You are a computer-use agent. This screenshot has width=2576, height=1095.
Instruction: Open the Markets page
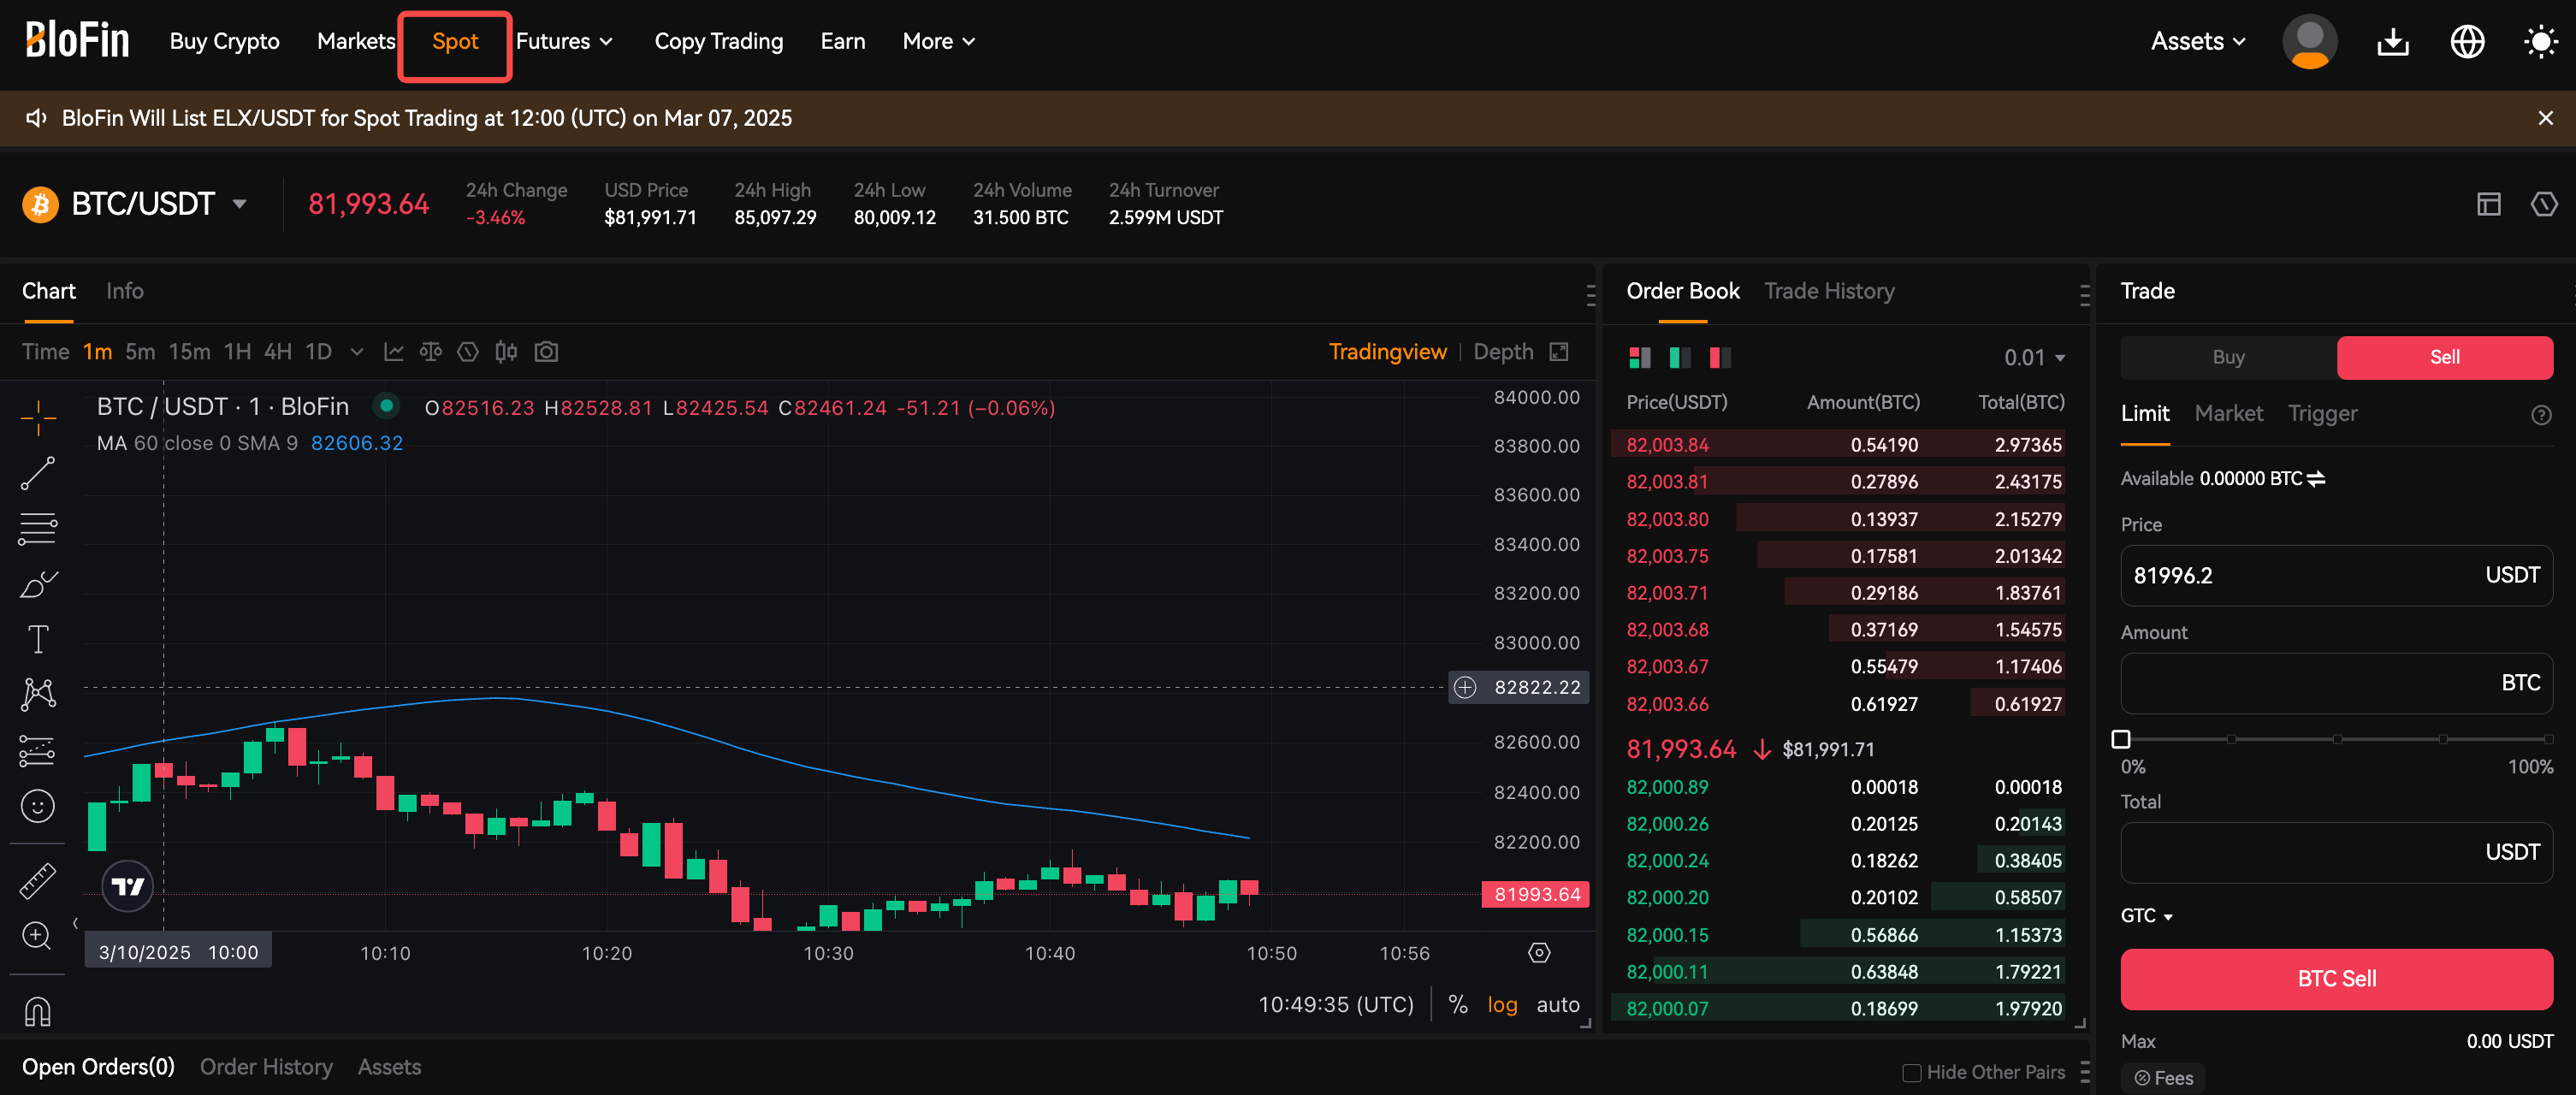point(356,42)
